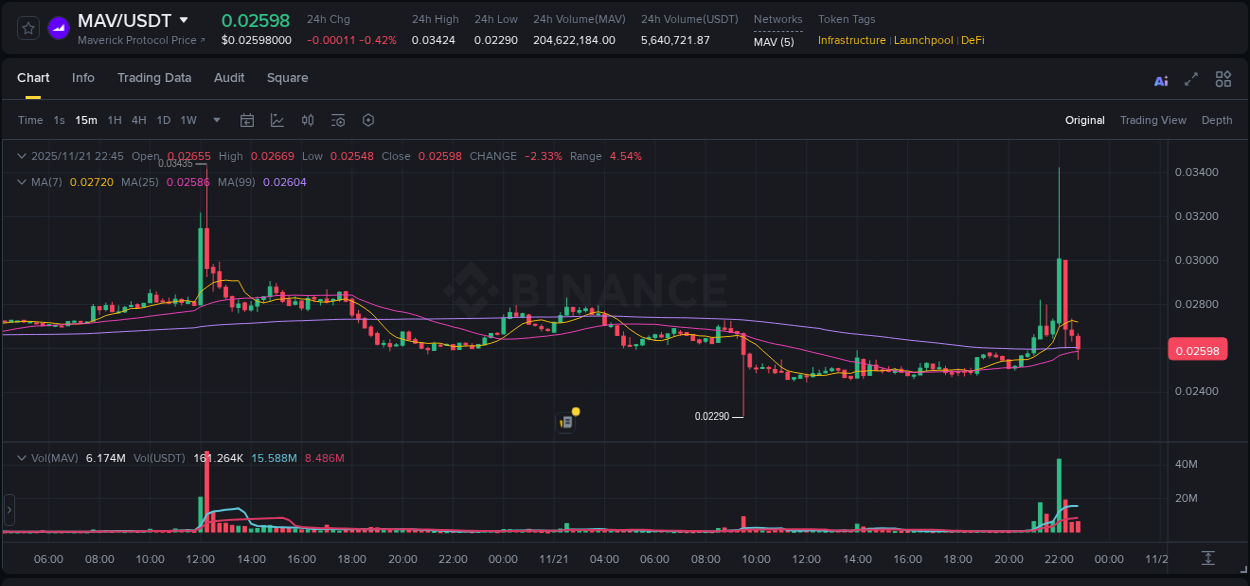Switch to the Trading Data tab

click(x=154, y=78)
